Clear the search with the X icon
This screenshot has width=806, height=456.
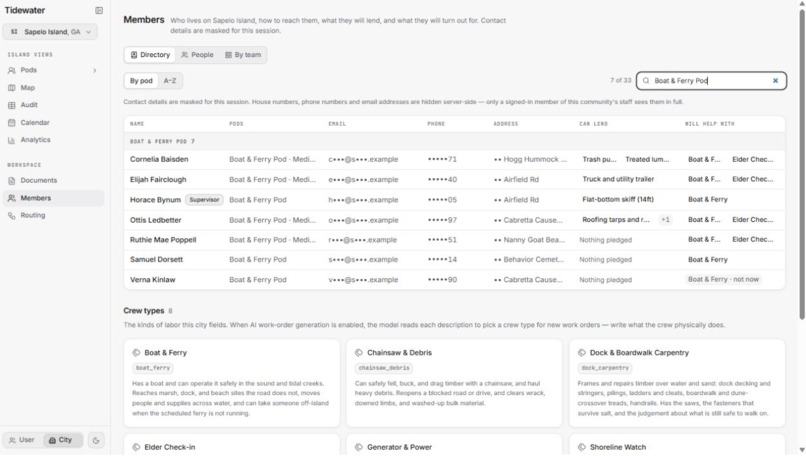tap(775, 81)
